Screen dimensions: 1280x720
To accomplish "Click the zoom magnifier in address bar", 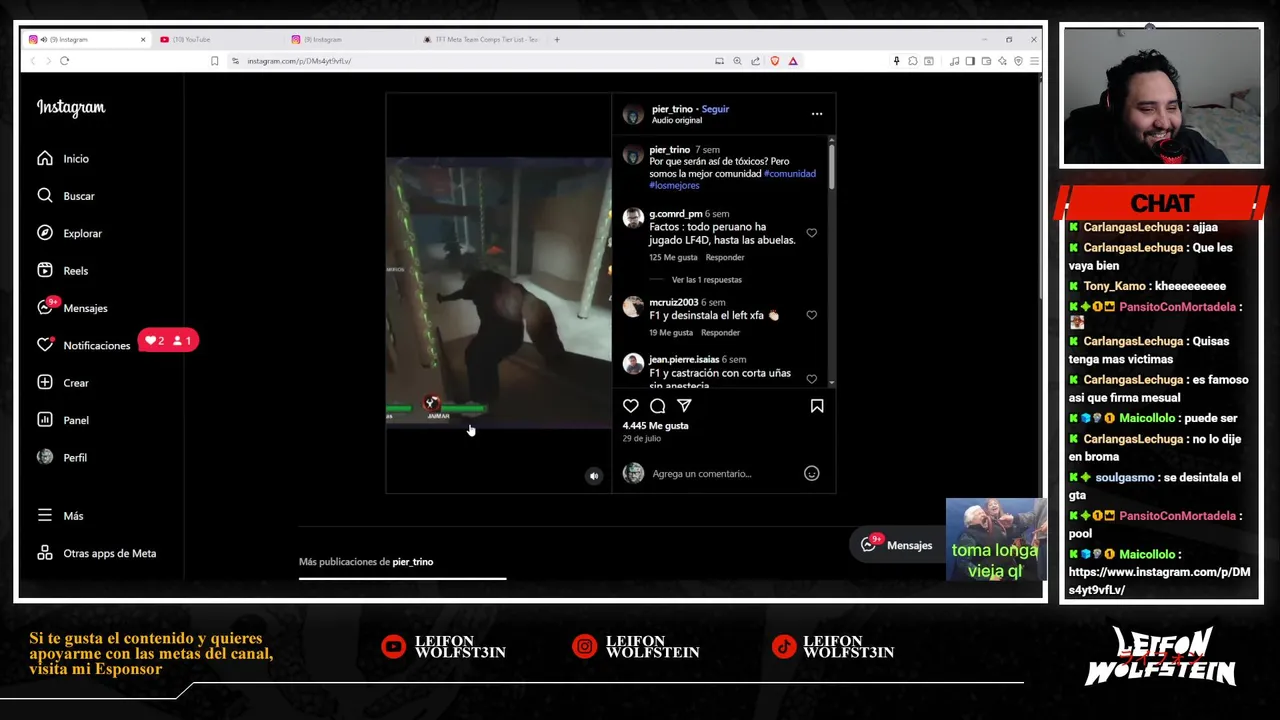I will 738,61.
